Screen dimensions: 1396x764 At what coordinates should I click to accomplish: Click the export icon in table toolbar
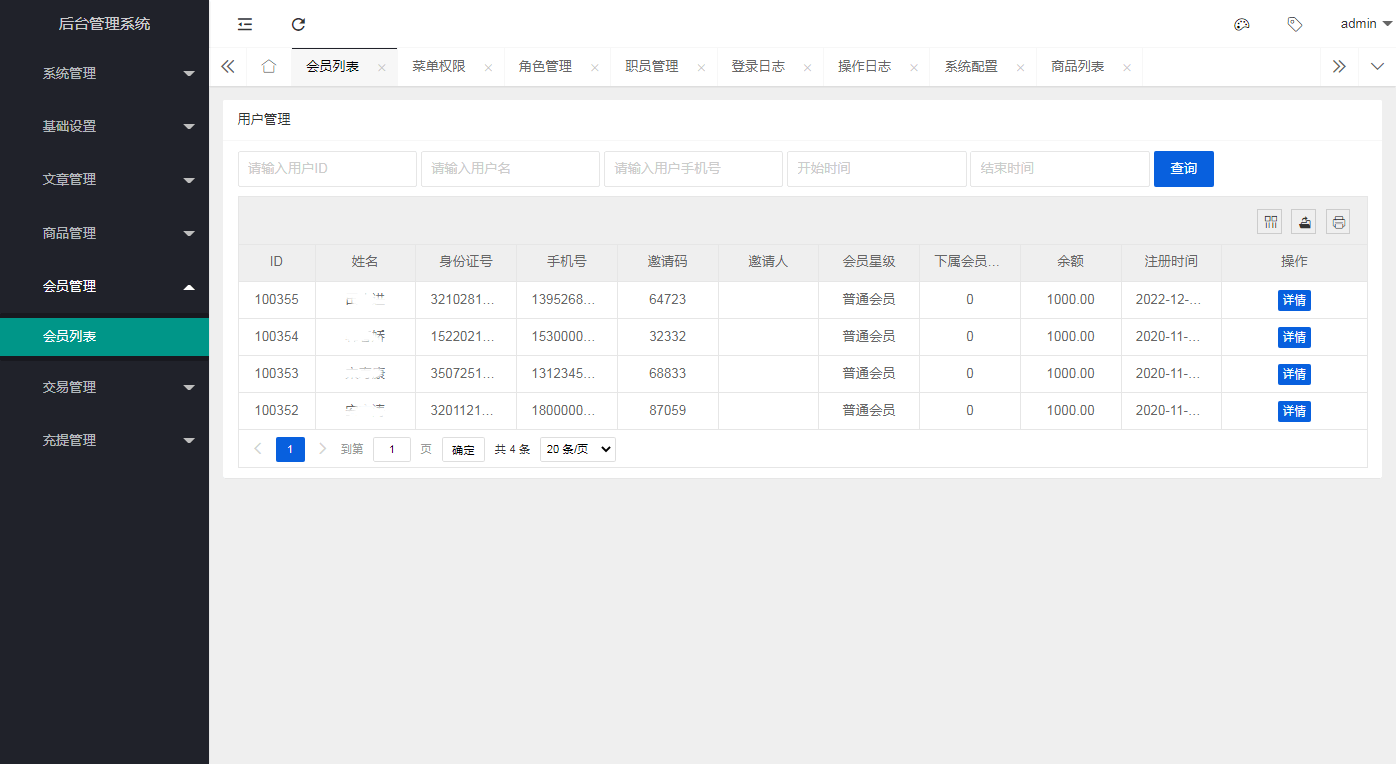pyautogui.click(x=1304, y=222)
